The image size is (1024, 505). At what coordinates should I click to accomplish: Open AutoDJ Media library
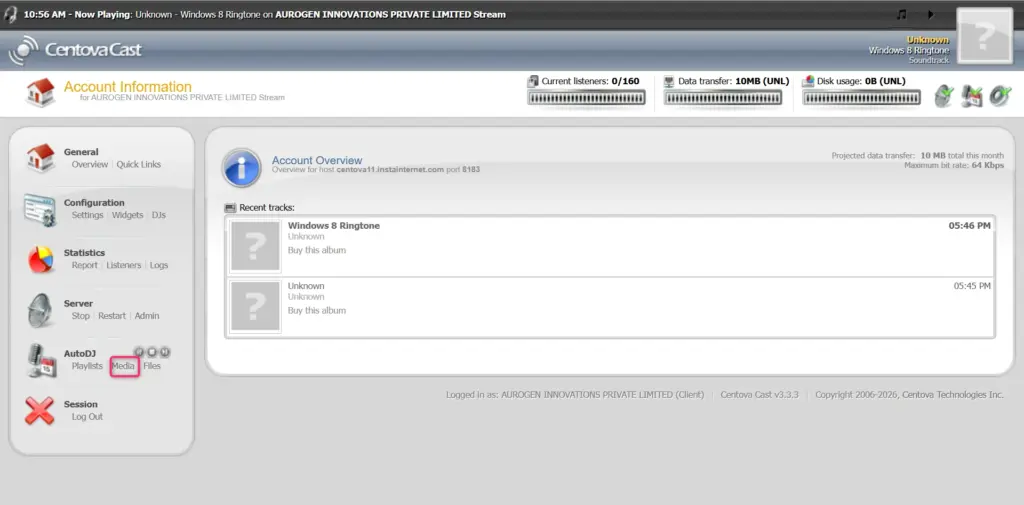pos(123,366)
